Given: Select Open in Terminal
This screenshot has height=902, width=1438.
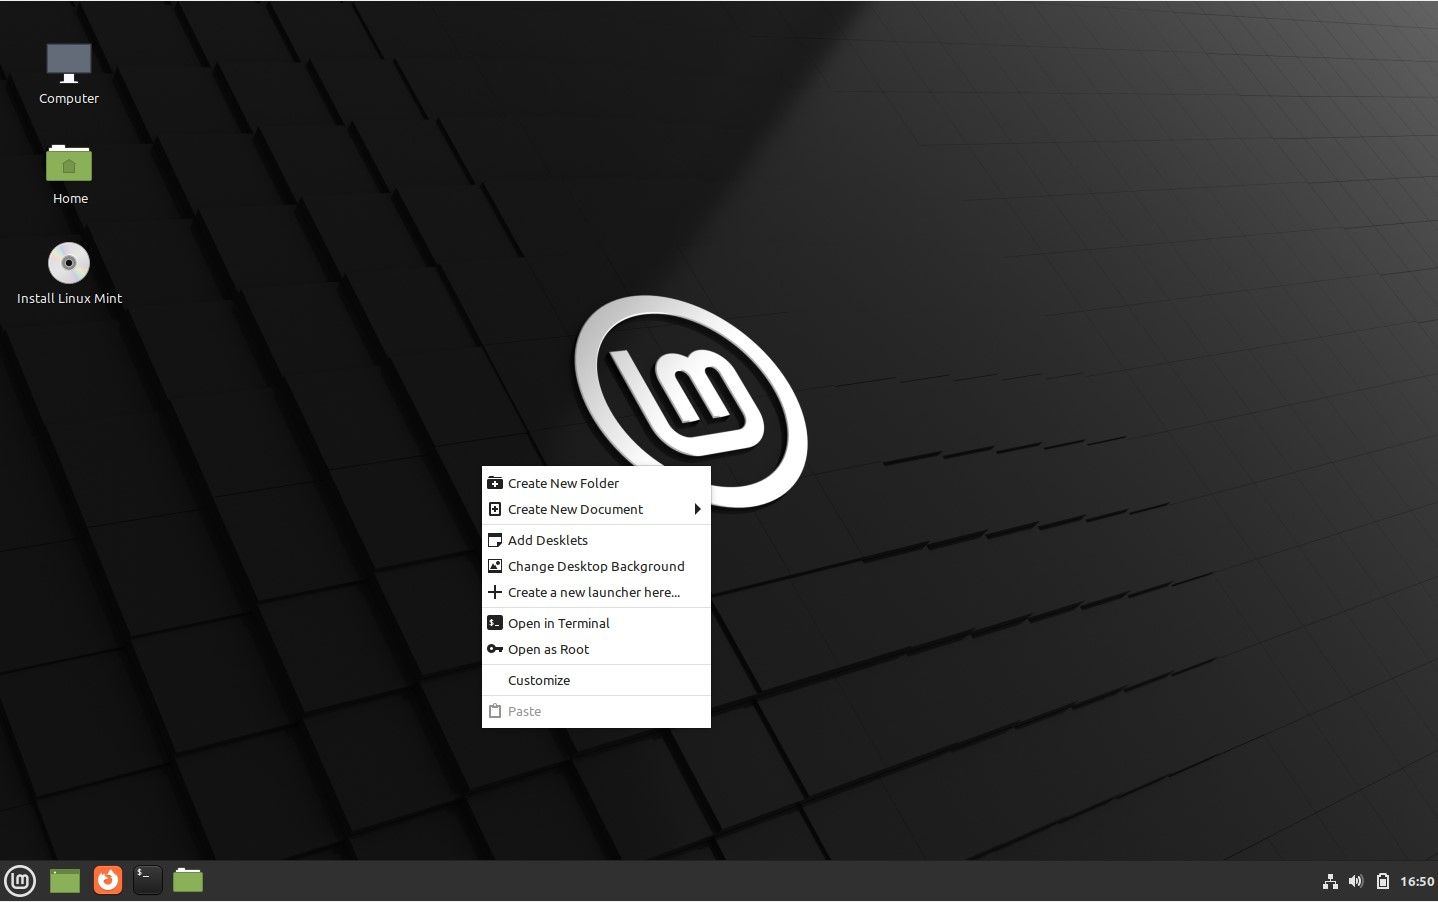Looking at the screenshot, I should pos(596,623).
